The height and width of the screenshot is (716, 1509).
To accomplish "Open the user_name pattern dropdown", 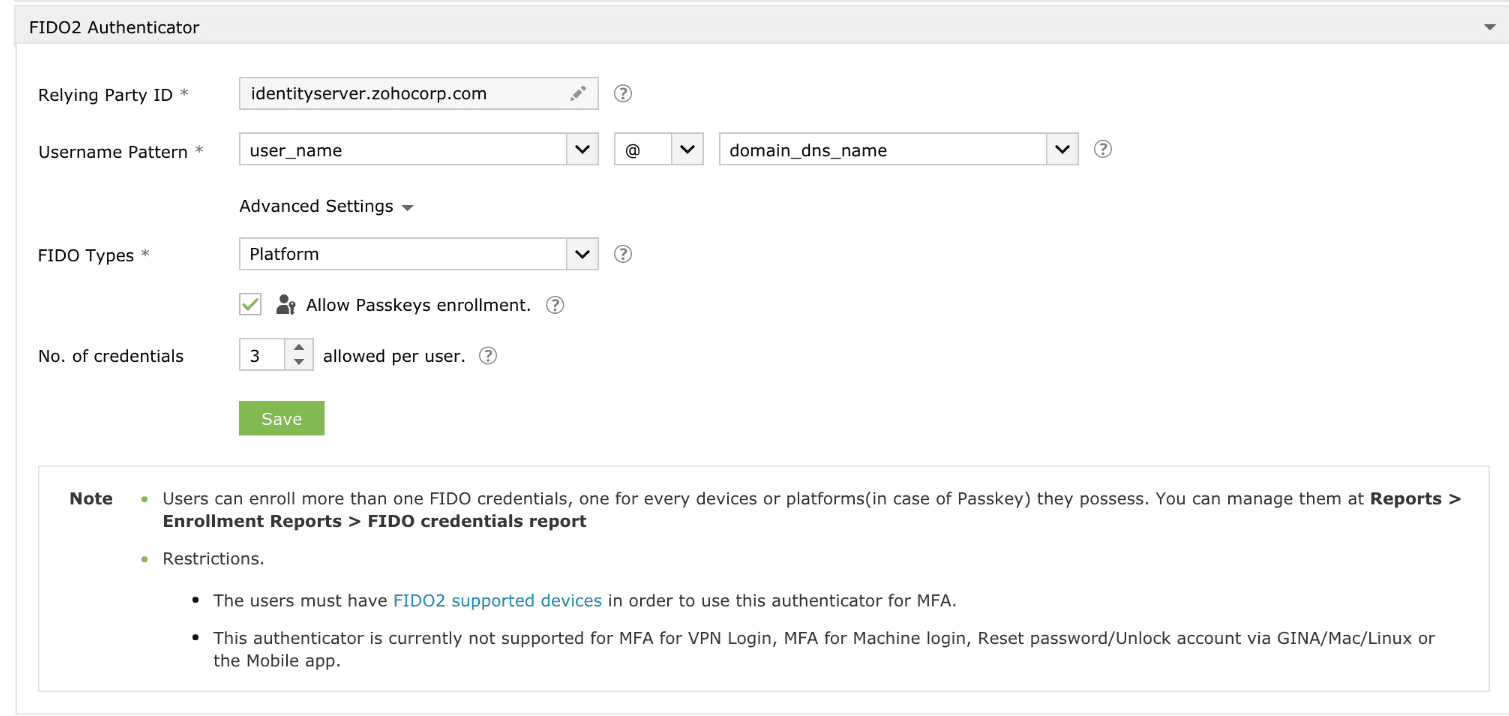I will pos(582,150).
